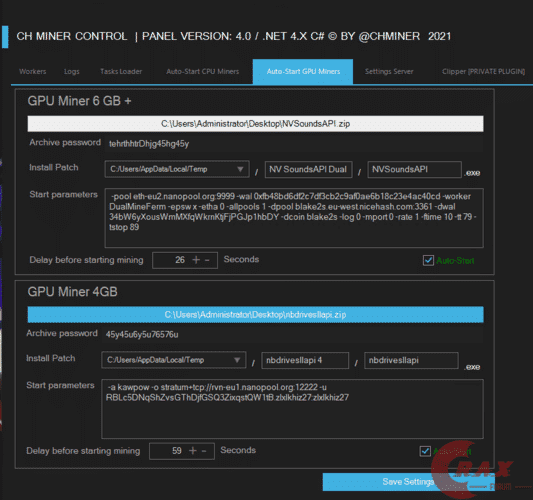Expand 6 GB miner install path dropdown

pos(240,169)
